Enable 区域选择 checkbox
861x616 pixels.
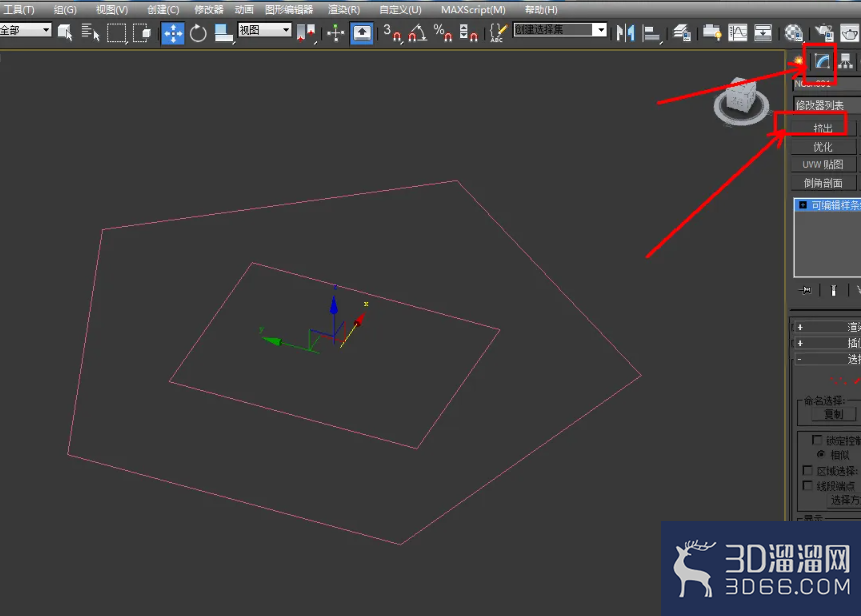(808, 471)
